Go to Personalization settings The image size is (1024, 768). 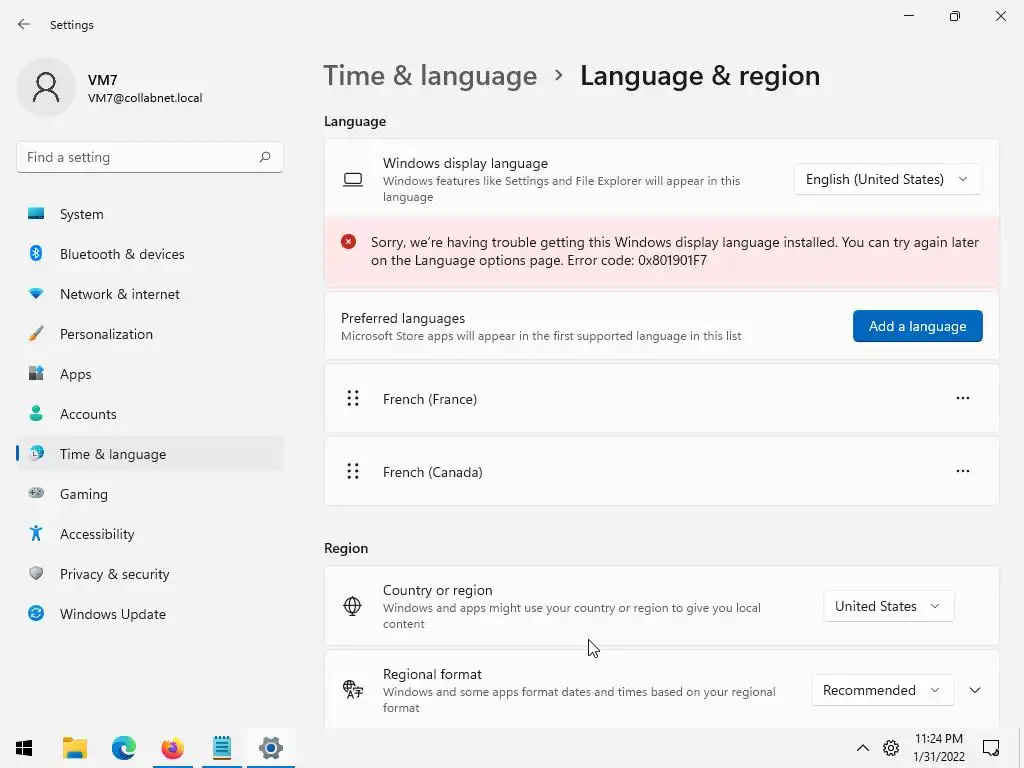[150, 334]
